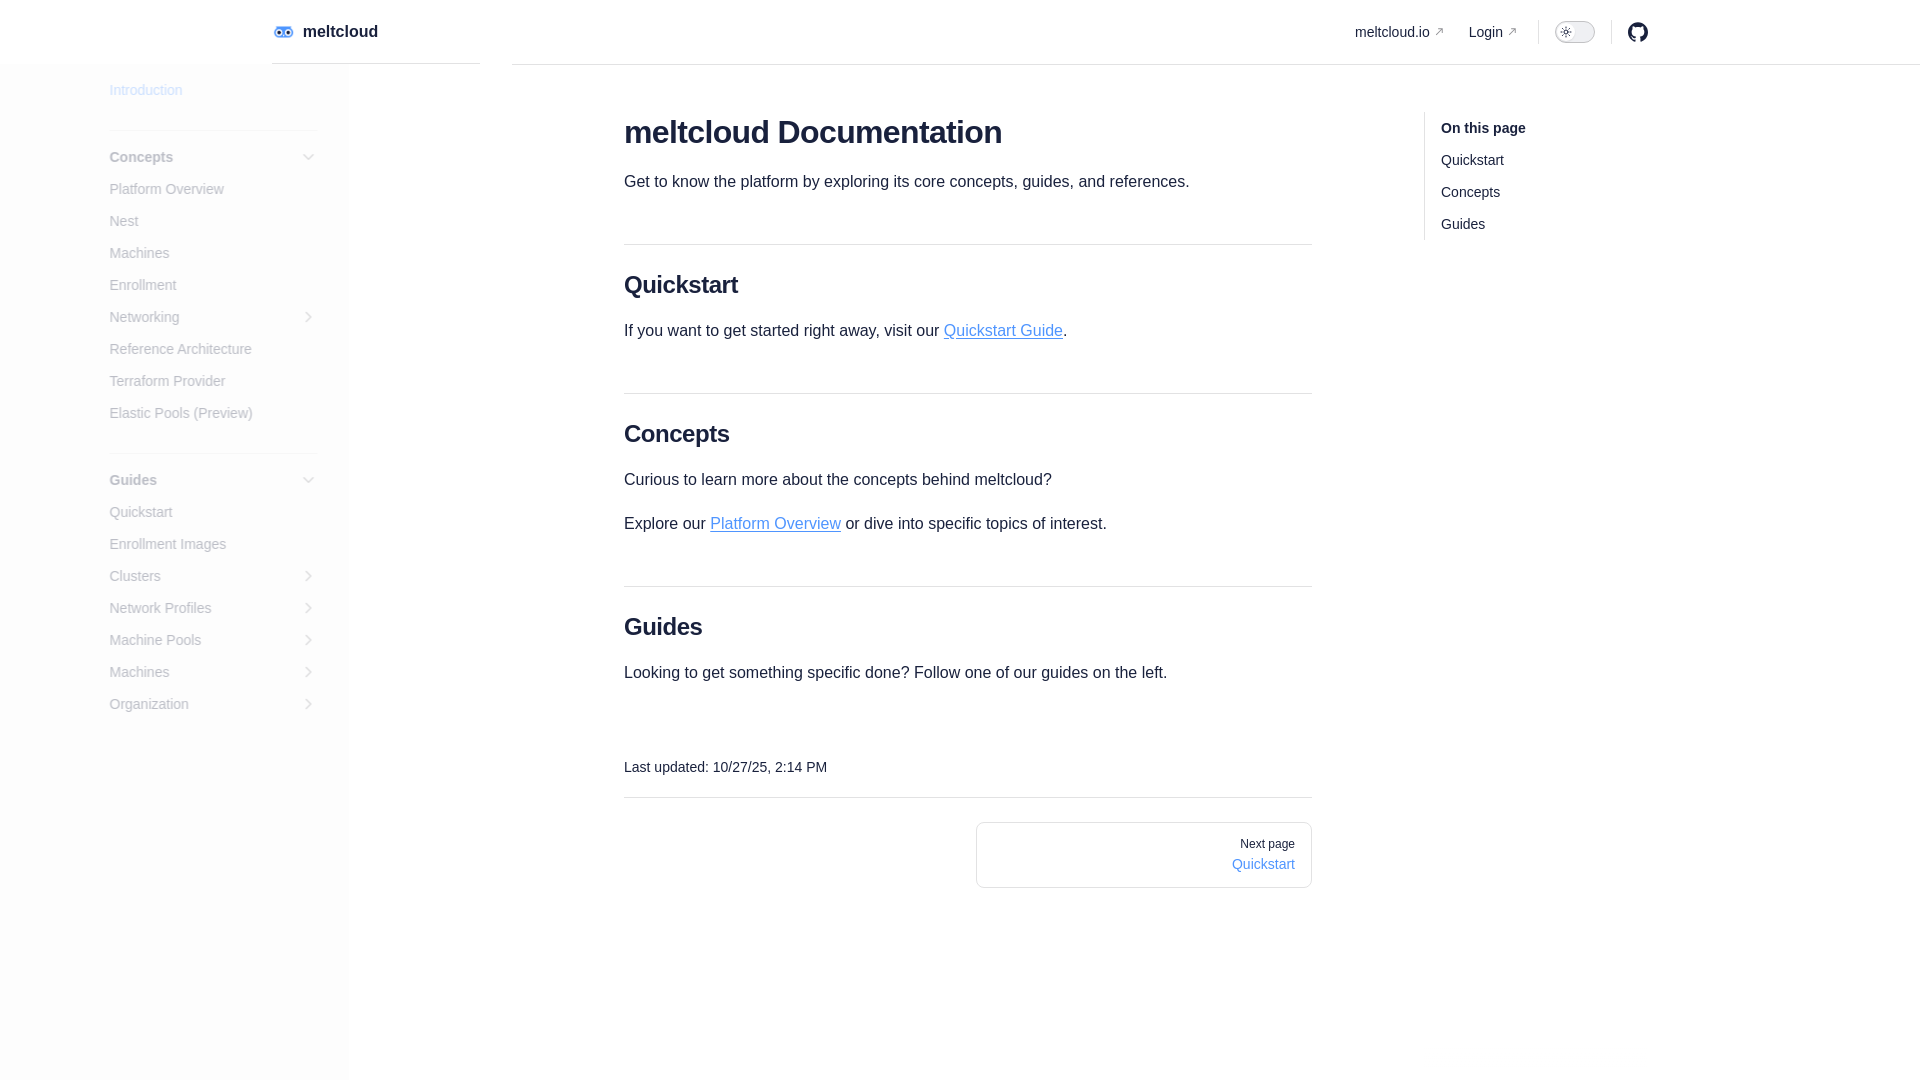This screenshot has width=1920, height=1080.
Task: Collapse the Concepts sidebar section
Action: point(308,157)
